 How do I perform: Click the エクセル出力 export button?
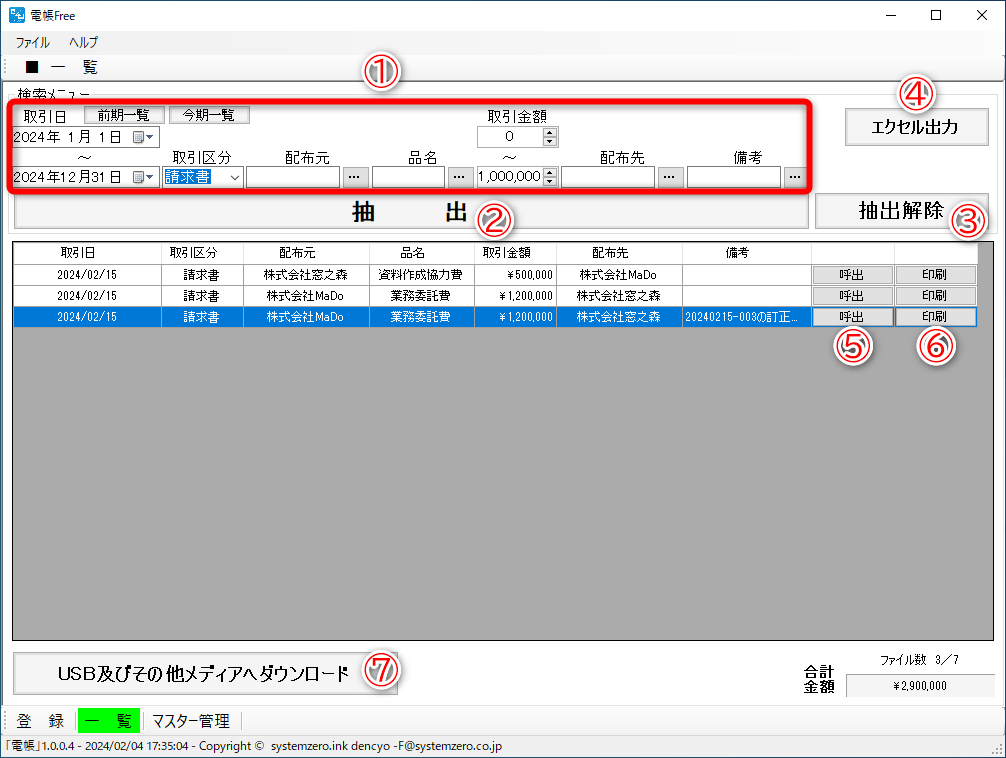point(915,127)
